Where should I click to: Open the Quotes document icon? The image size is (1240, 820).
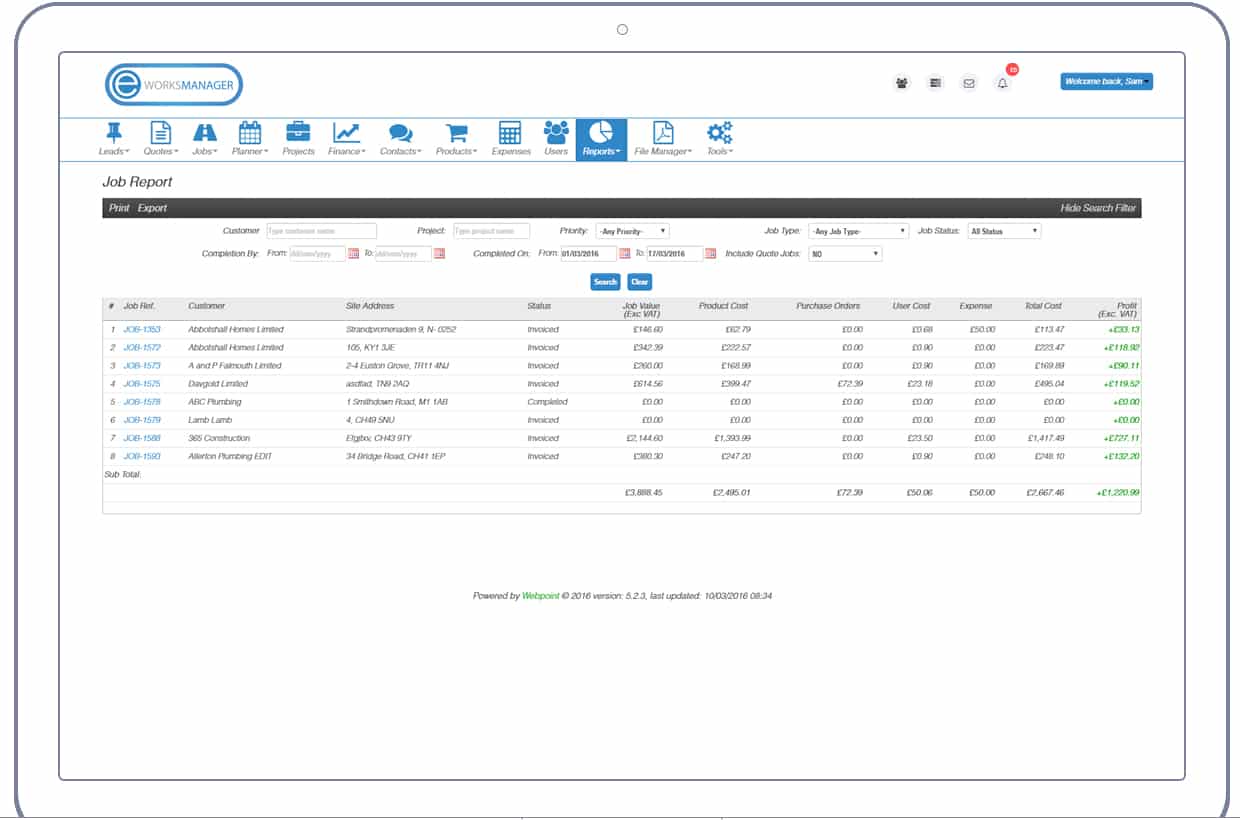tap(160, 132)
